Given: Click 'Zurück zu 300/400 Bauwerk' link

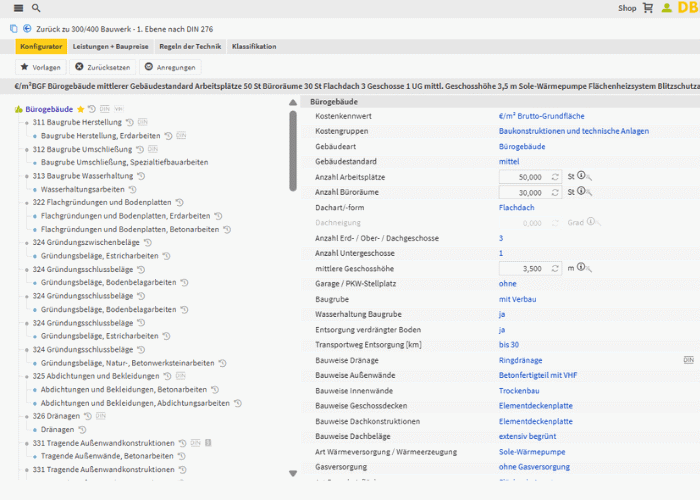Looking at the screenshot, I should click(125, 29).
